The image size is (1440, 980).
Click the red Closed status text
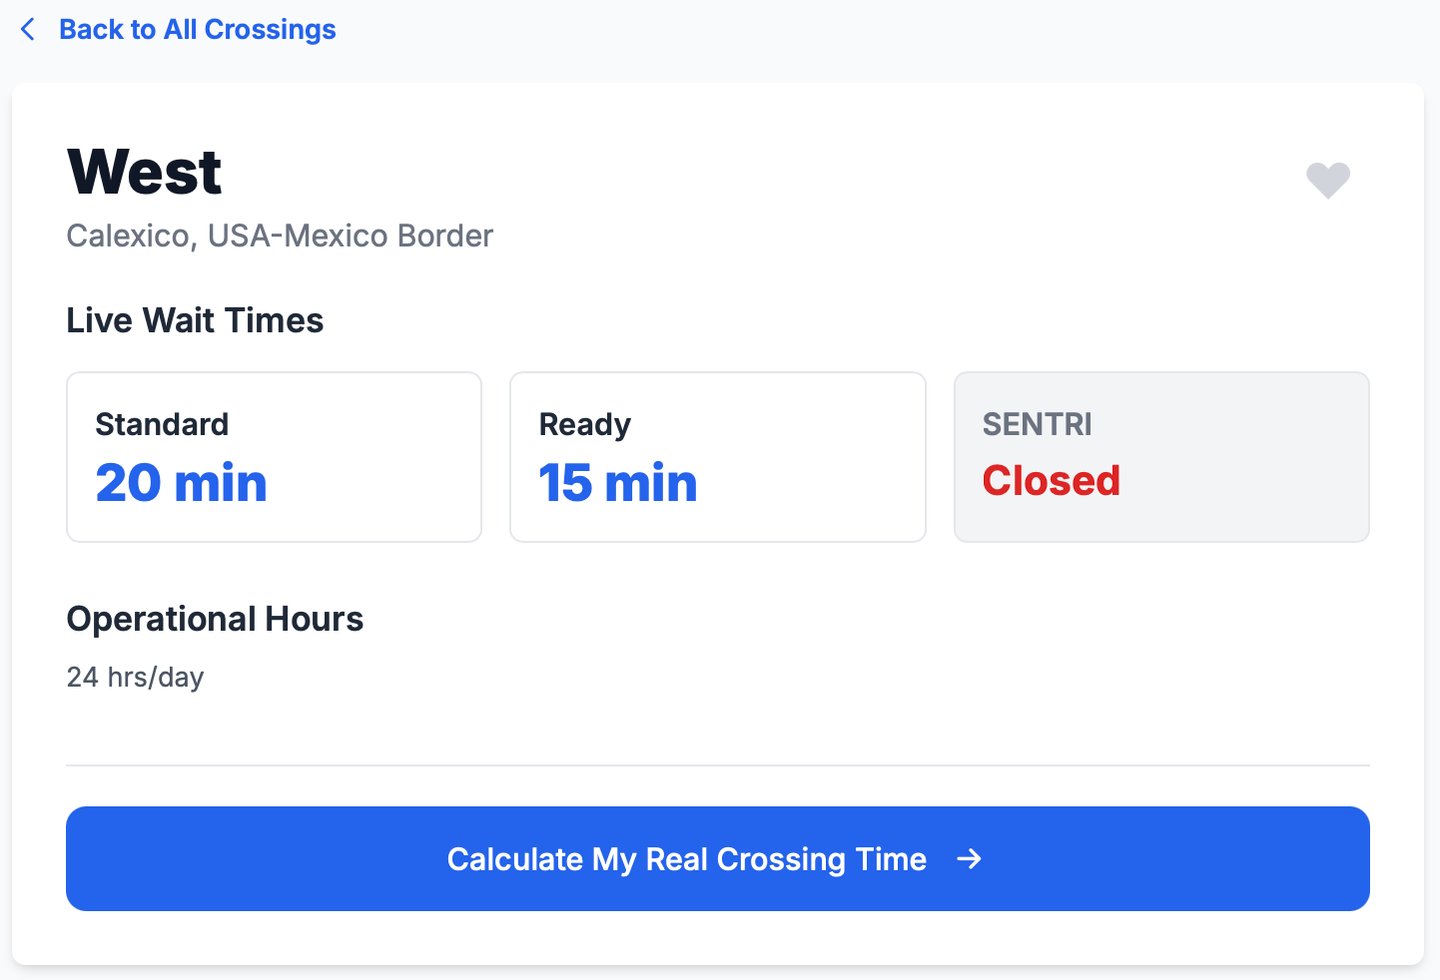pyautogui.click(x=1051, y=481)
